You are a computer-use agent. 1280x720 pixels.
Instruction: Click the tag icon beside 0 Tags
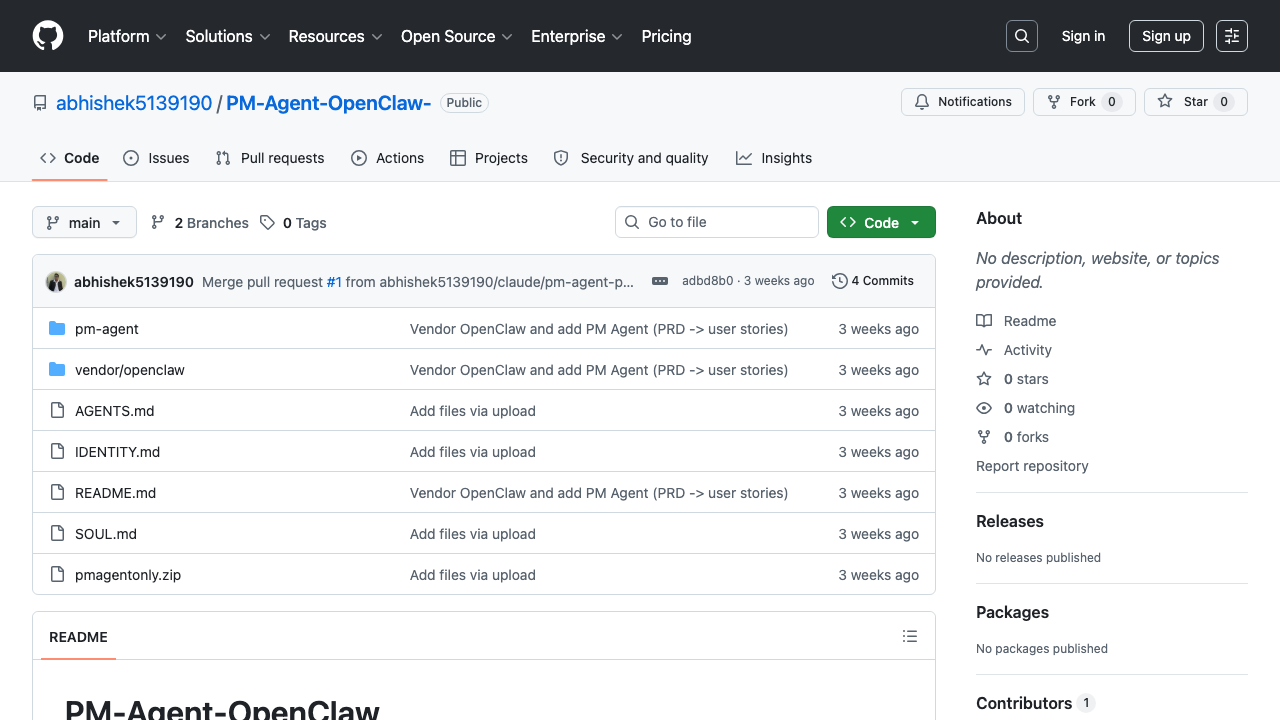(x=267, y=223)
